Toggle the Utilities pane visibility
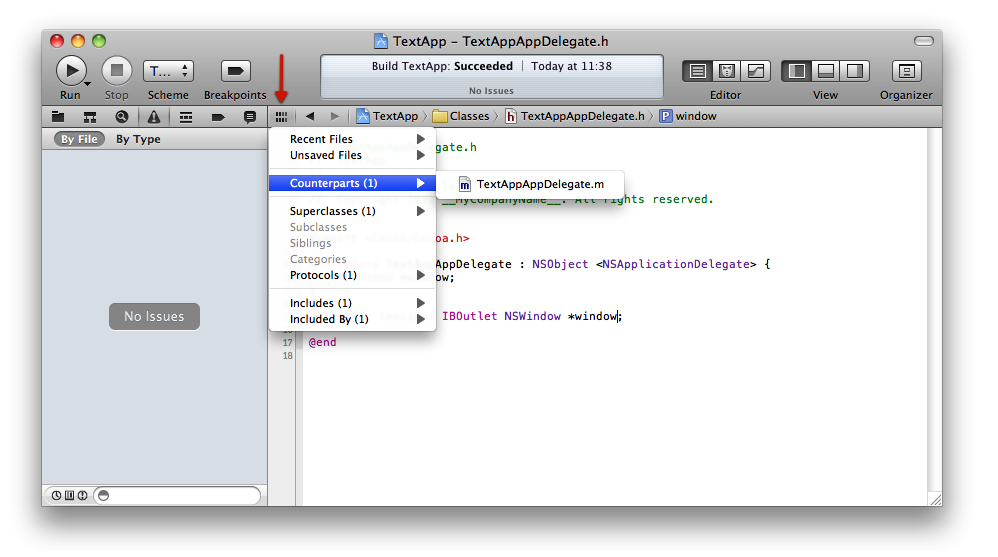Viewport: 998px width, 557px height. [855, 71]
